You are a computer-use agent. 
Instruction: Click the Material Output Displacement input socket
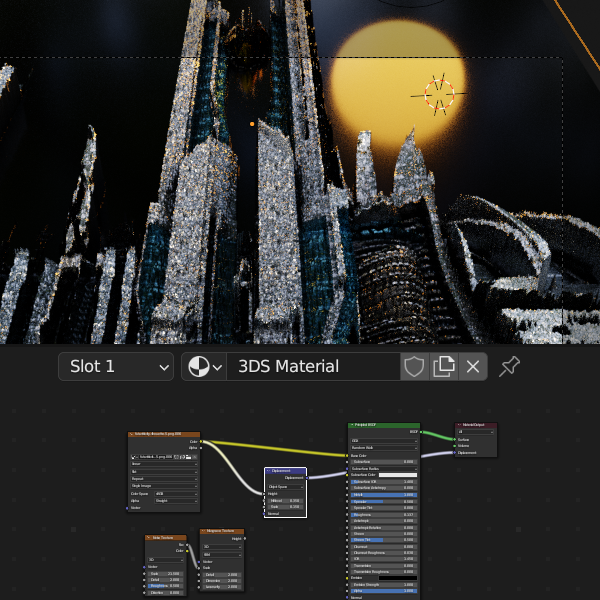click(x=454, y=453)
